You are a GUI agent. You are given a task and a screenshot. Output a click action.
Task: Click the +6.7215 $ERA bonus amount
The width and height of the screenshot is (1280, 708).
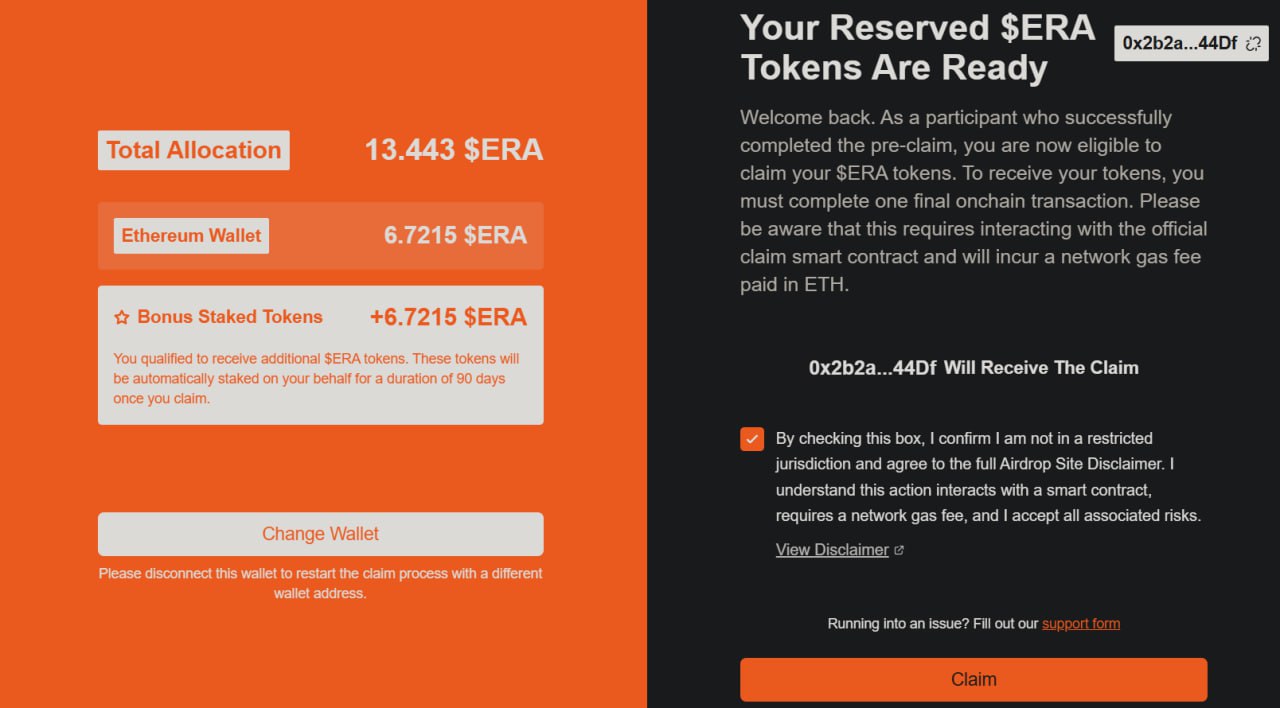pyautogui.click(x=448, y=317)
